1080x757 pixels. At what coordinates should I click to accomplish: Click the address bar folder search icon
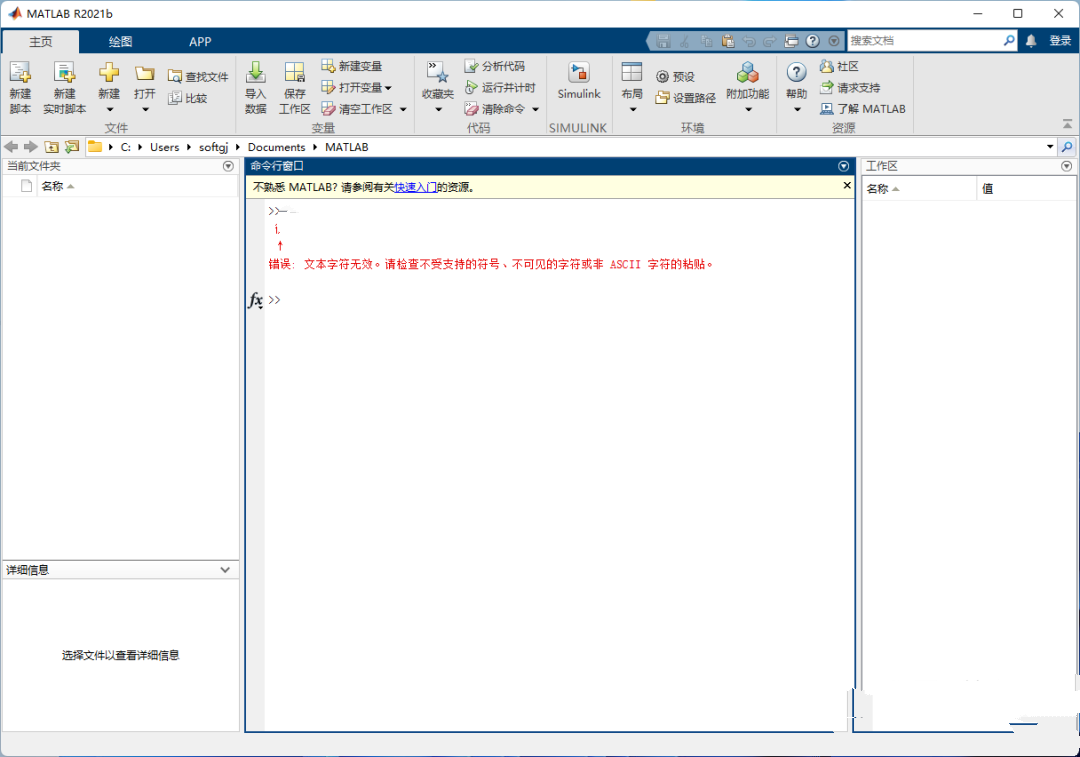coord(1067,147)
